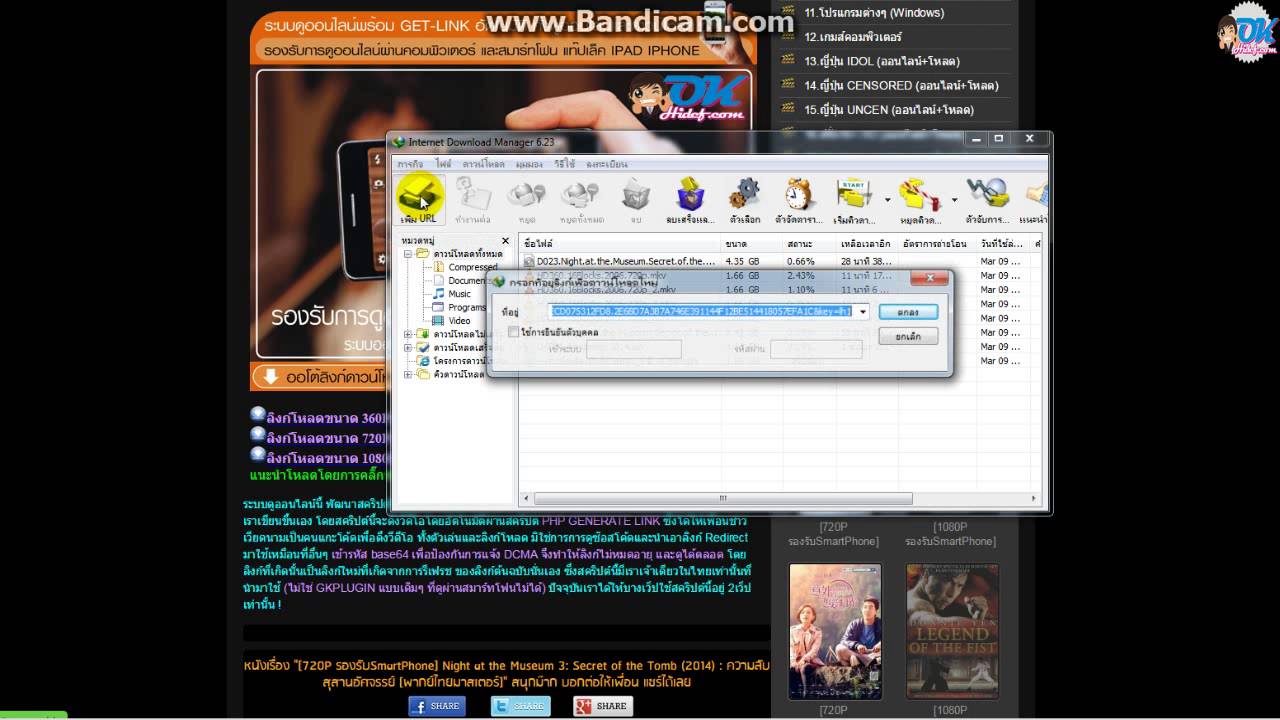
Task: Sort by the Size column header
Action: (752, 243)
